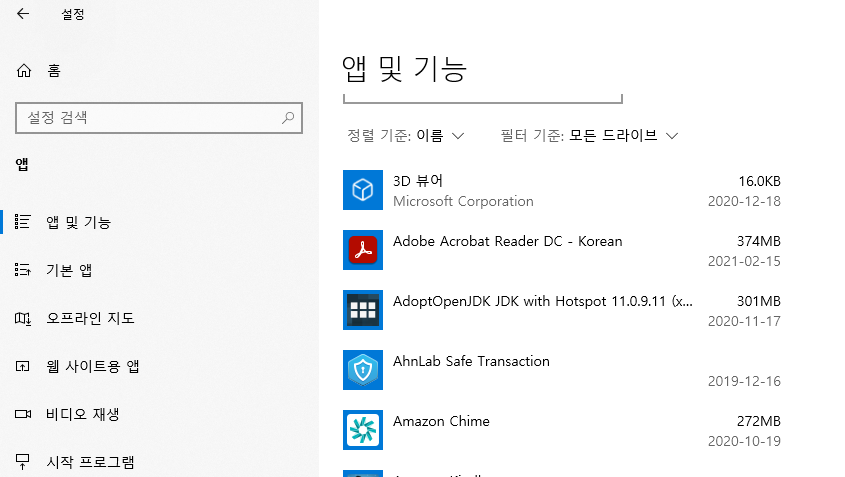This screenshot has height=477, width=845.
Task: Click the 앱 section label in sidebar
Action: (22, 164)
